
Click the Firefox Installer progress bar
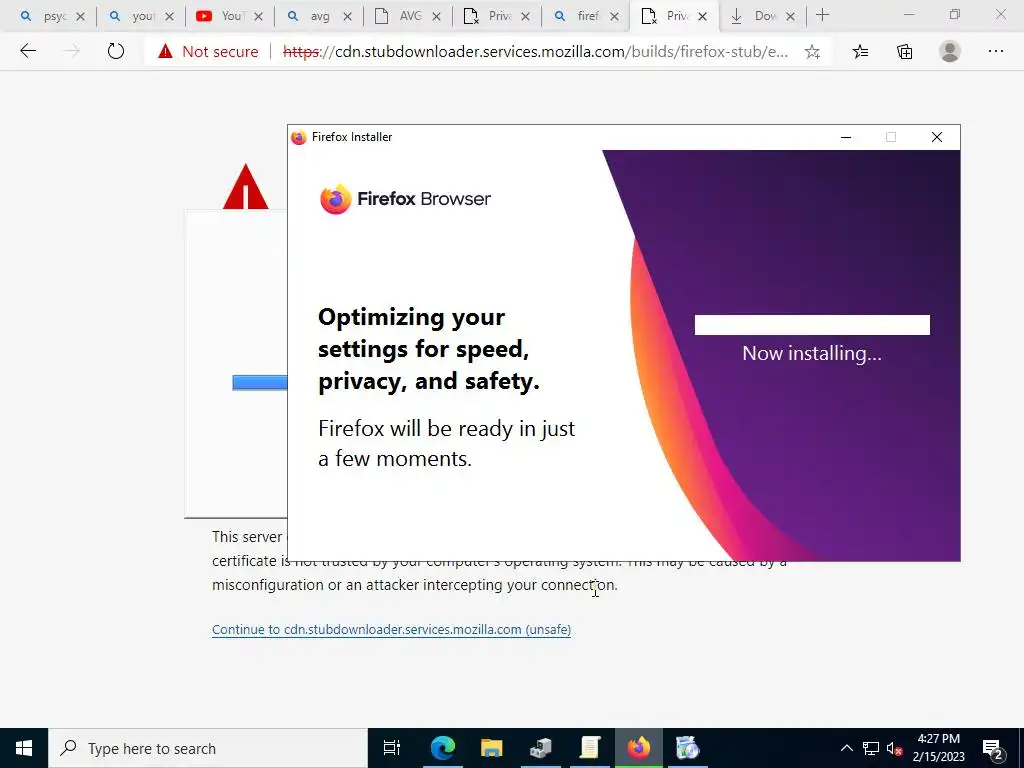pos(812,325)
